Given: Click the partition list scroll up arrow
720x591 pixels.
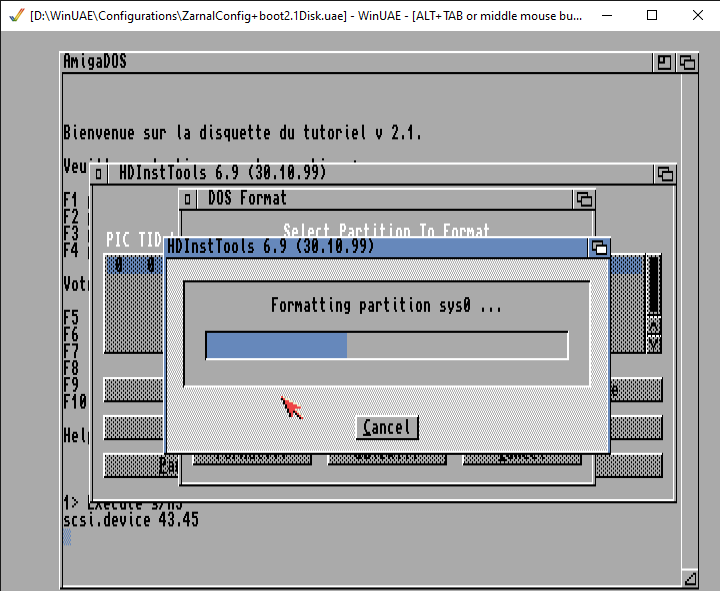Looking at the screenshot, I should (654, 326).
